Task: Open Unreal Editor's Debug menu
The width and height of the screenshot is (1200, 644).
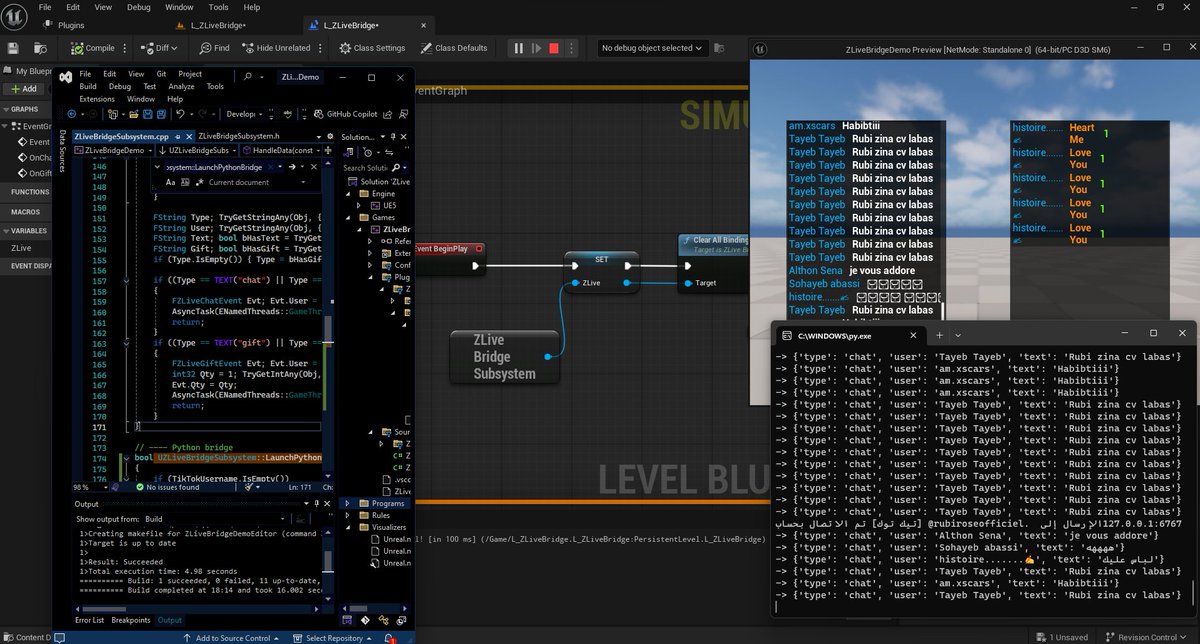Action: [x=139, y=7]
